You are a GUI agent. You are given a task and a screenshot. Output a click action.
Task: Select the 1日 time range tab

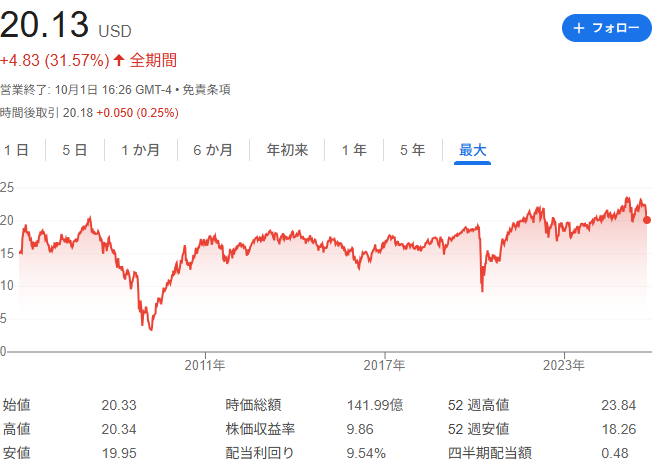pos(17,150)
